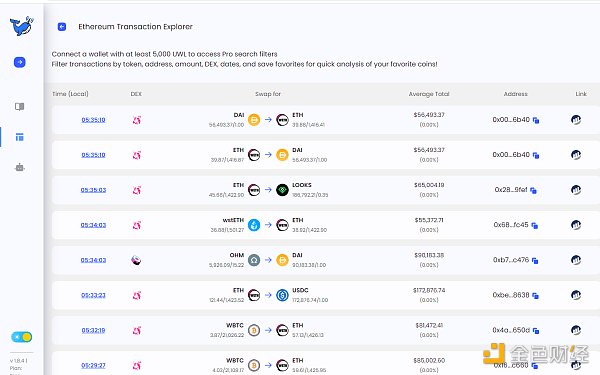Open the book icon in sidebar
The width and height of the screenshot is (600, 375).
20,107
